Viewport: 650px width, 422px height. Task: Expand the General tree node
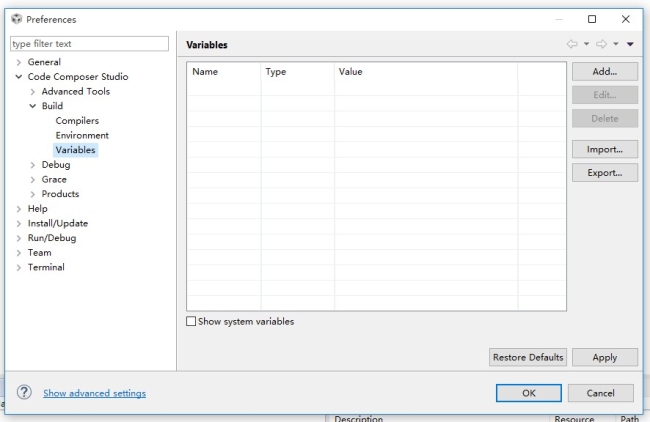click(x=19, y=62)
